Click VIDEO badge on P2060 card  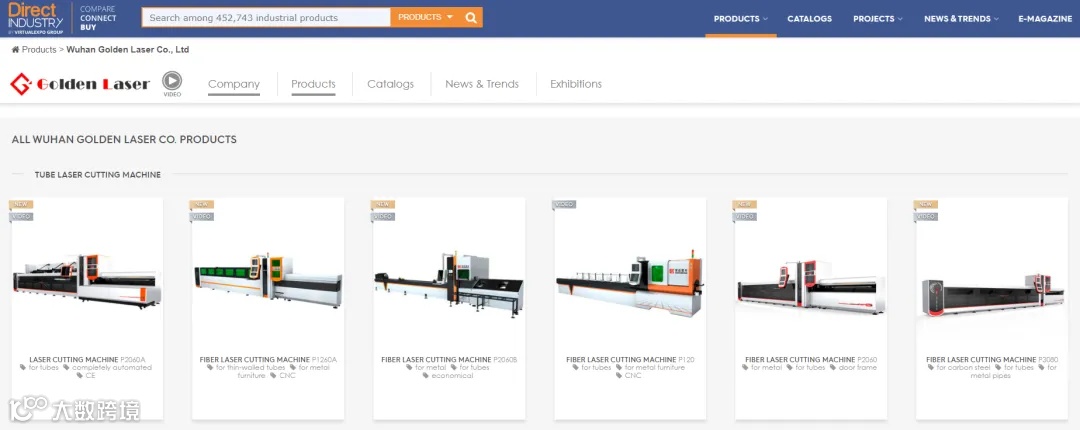click(745, 216)
